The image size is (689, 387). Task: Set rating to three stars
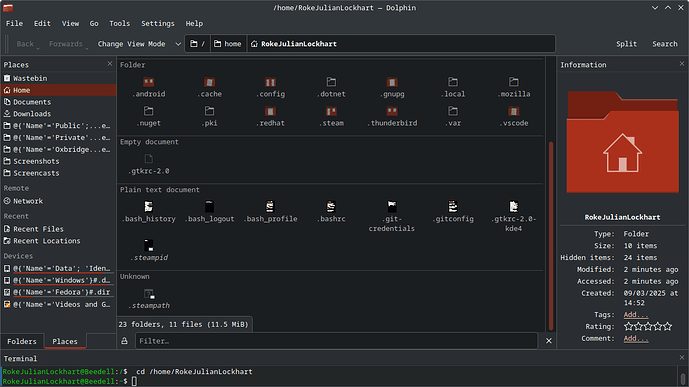648,326
